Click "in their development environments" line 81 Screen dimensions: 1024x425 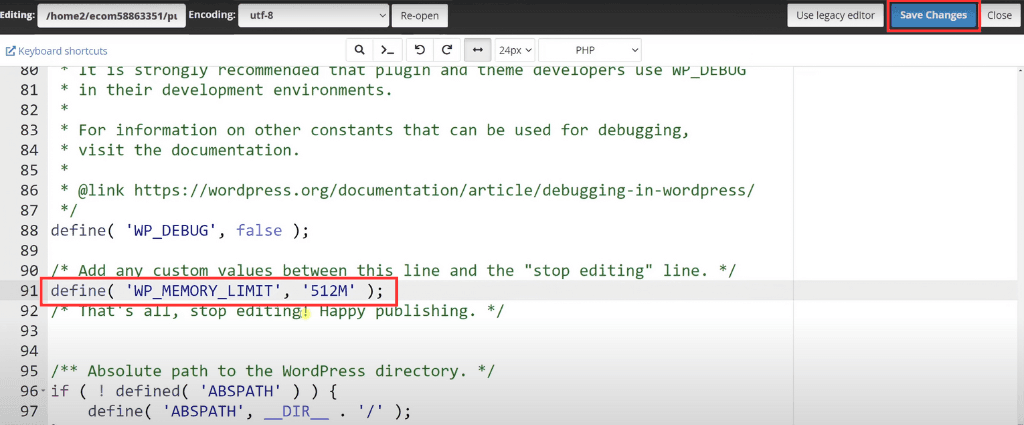click(x=236, y=90)
